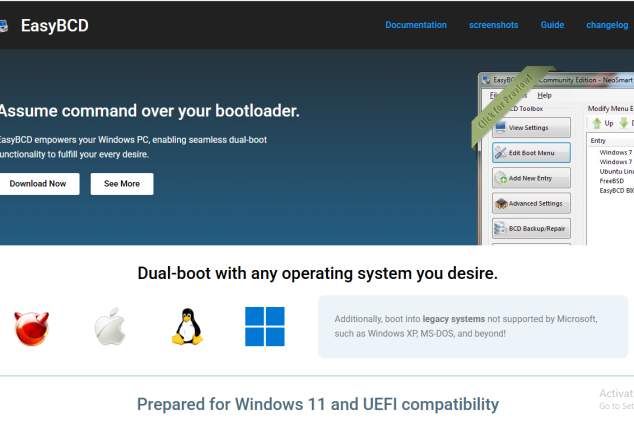
Task: Click the EasyBCD site title
Action: [55, 25]
